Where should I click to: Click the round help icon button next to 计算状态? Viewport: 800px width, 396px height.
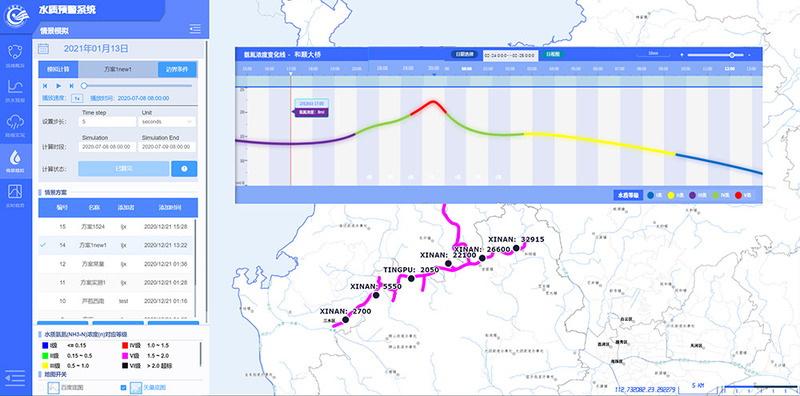[184, 168]
